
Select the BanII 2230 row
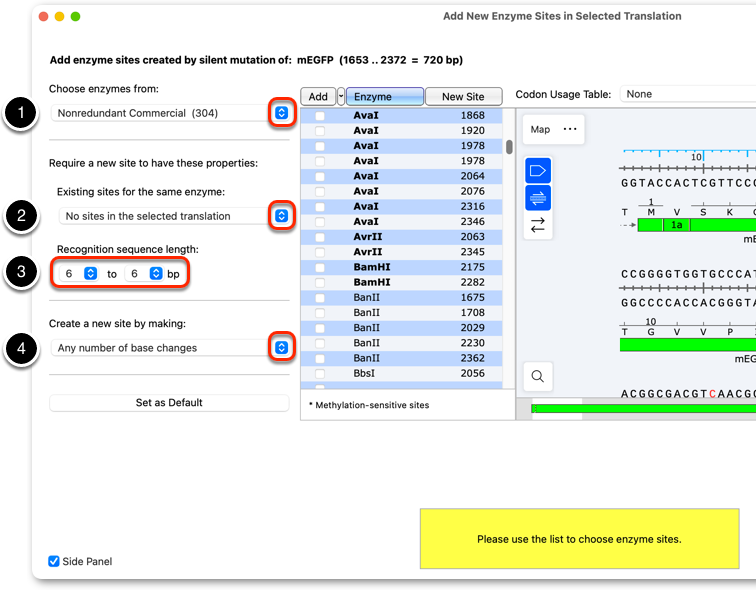401,343
